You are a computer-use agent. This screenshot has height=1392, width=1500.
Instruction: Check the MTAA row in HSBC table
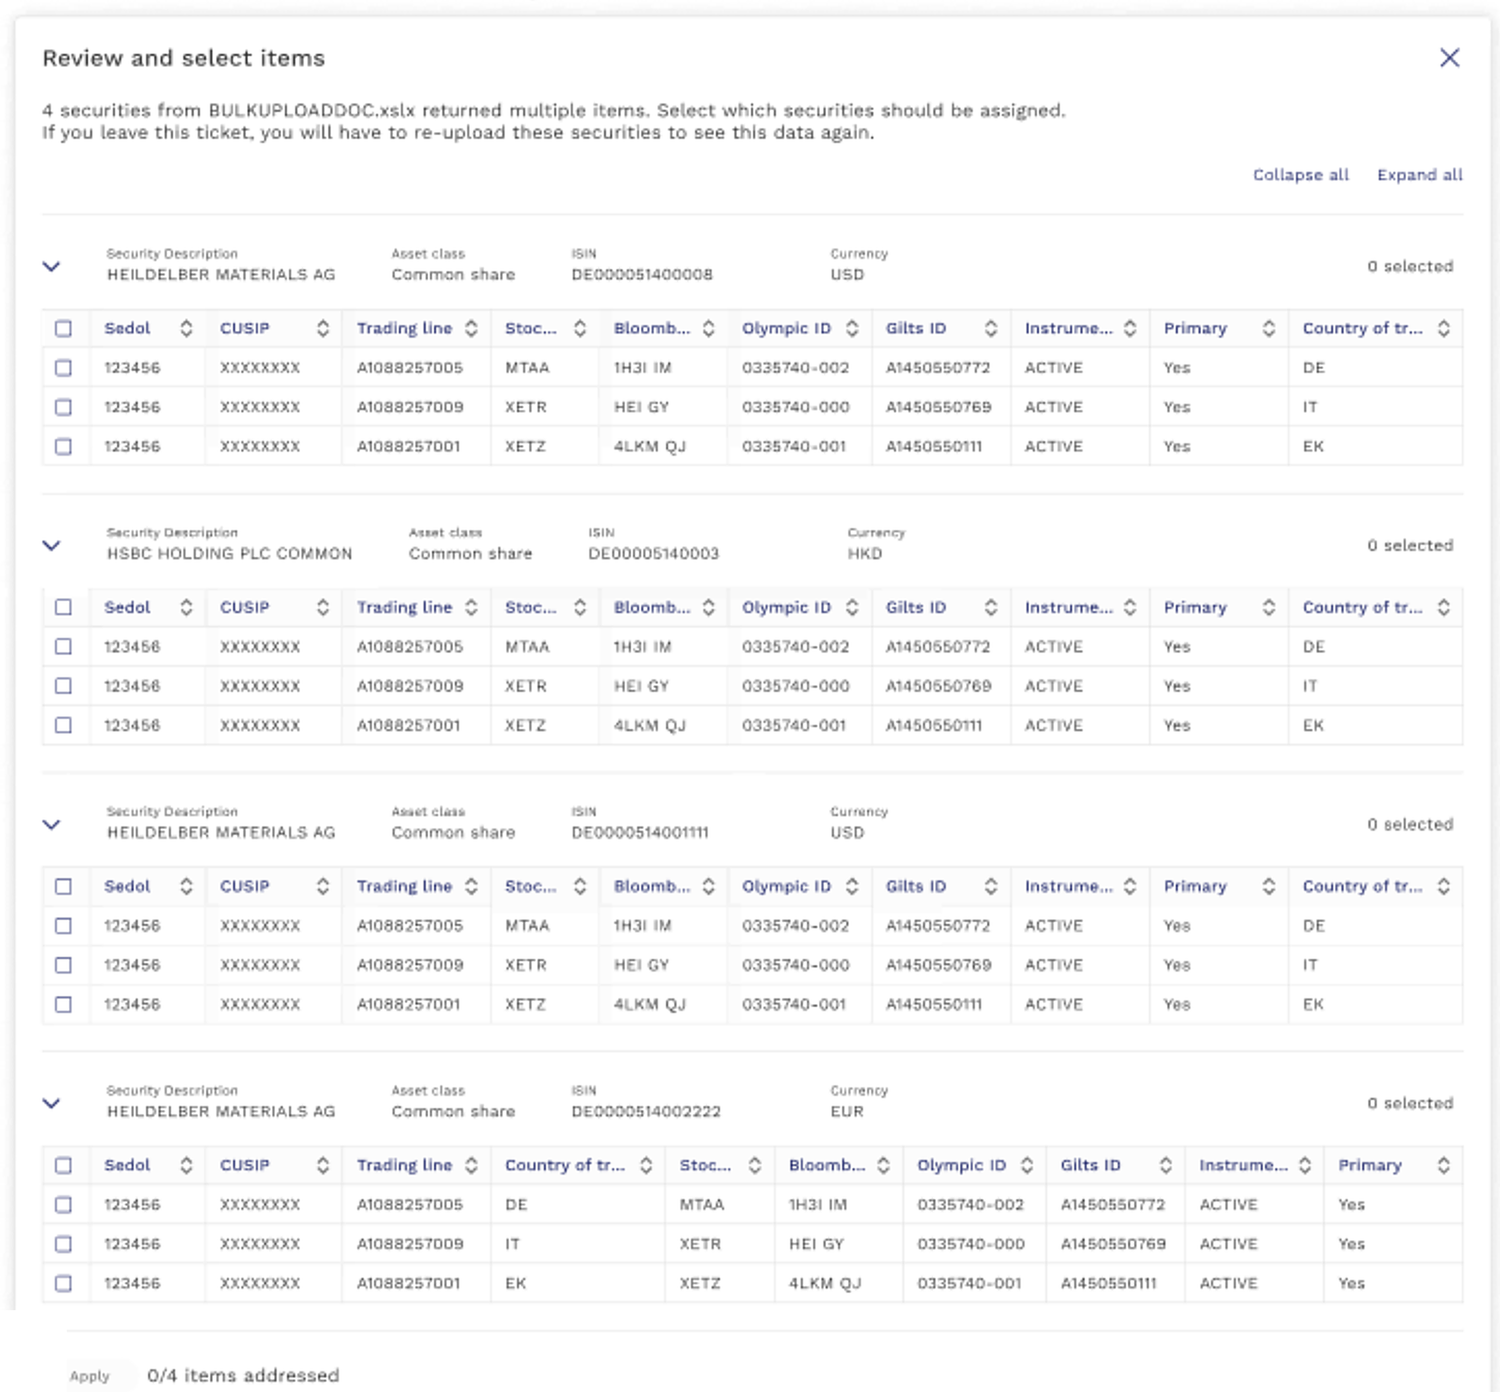[63, 647]
